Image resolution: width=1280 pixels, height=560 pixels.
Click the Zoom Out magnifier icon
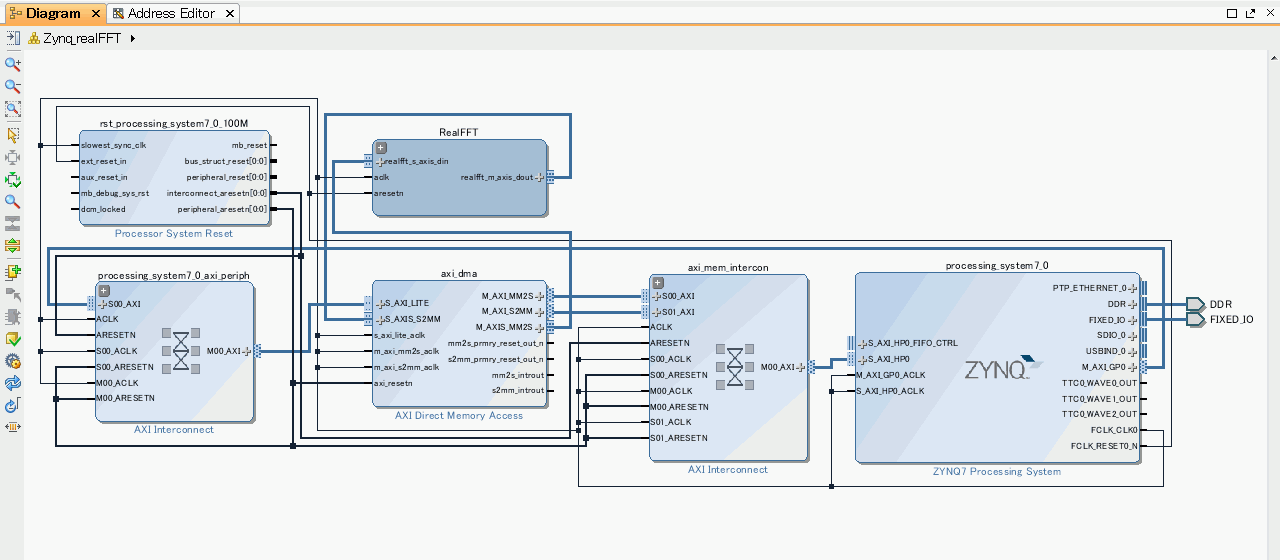point(13,87)
